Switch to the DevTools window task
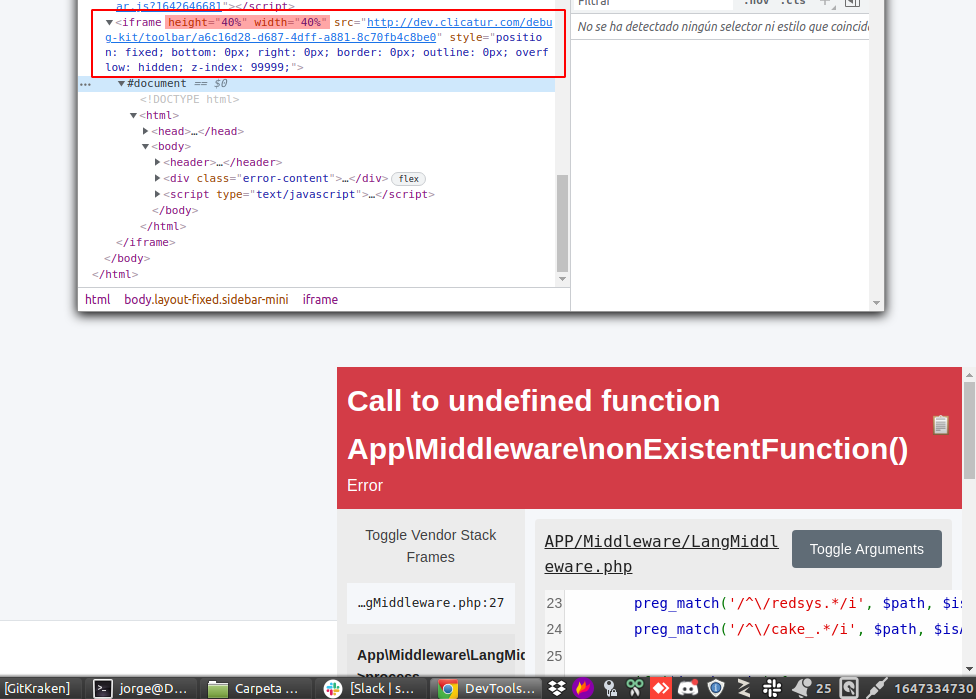Viewport: 976px width, 699px height. tap(487, 688)
